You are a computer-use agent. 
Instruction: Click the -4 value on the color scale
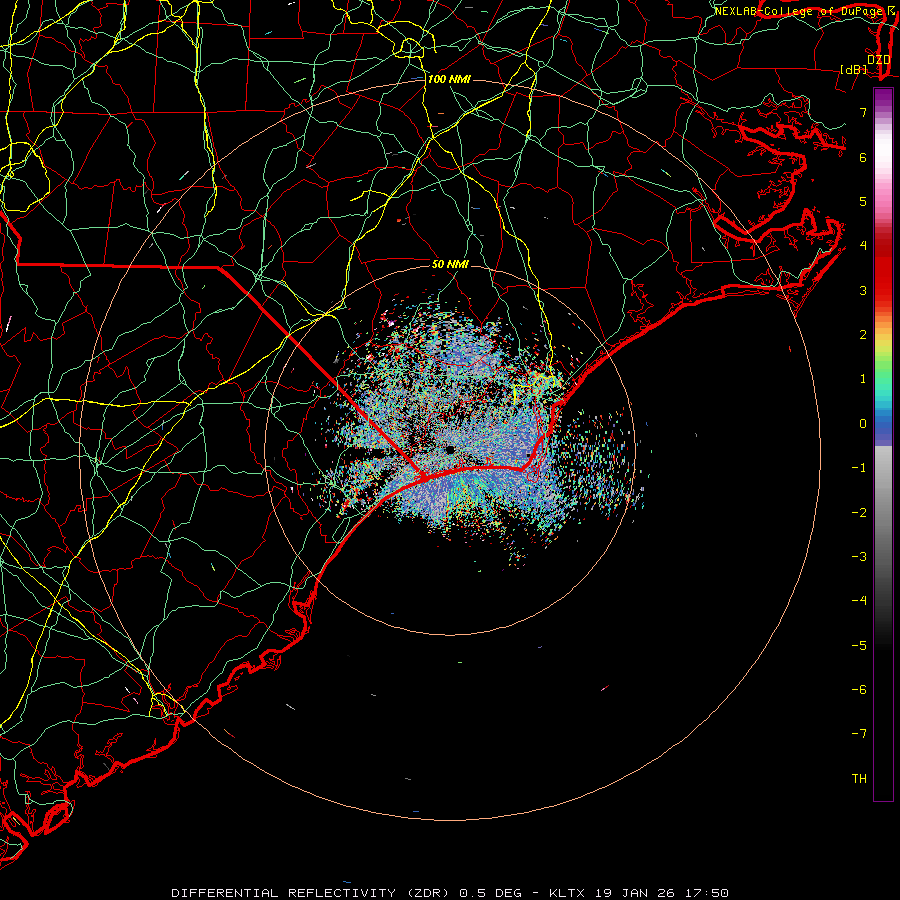pos(859,601)
